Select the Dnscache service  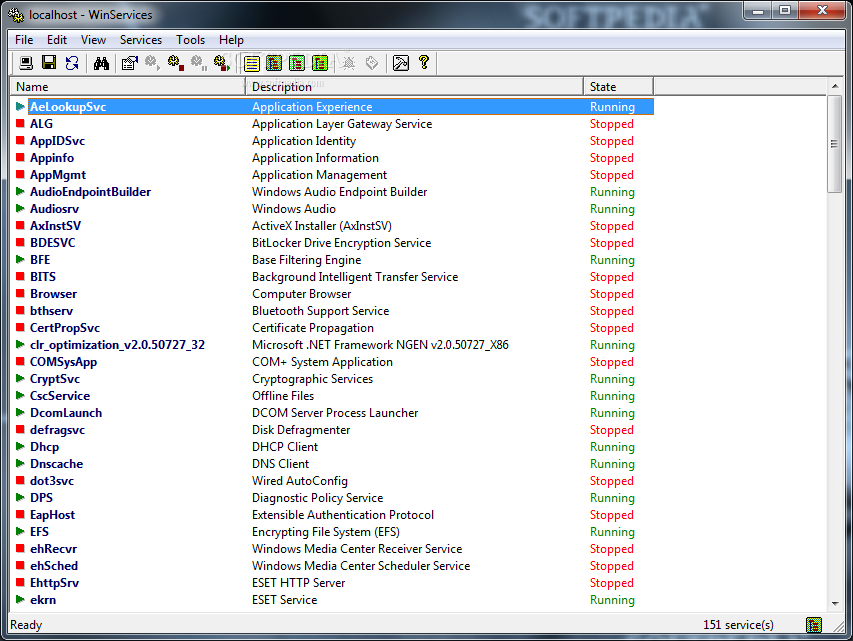pyautogui.click(x=57, y=464)
